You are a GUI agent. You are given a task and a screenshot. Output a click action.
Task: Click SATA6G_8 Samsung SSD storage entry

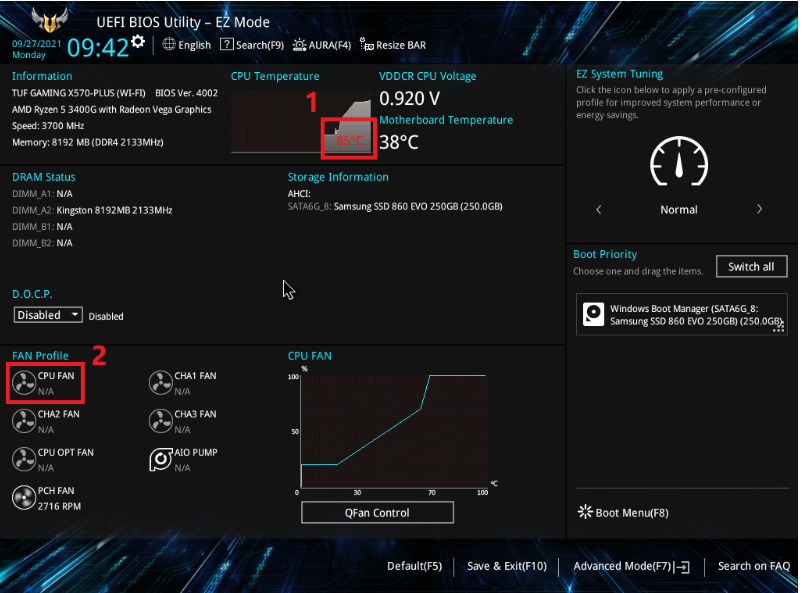click(395, 207)
